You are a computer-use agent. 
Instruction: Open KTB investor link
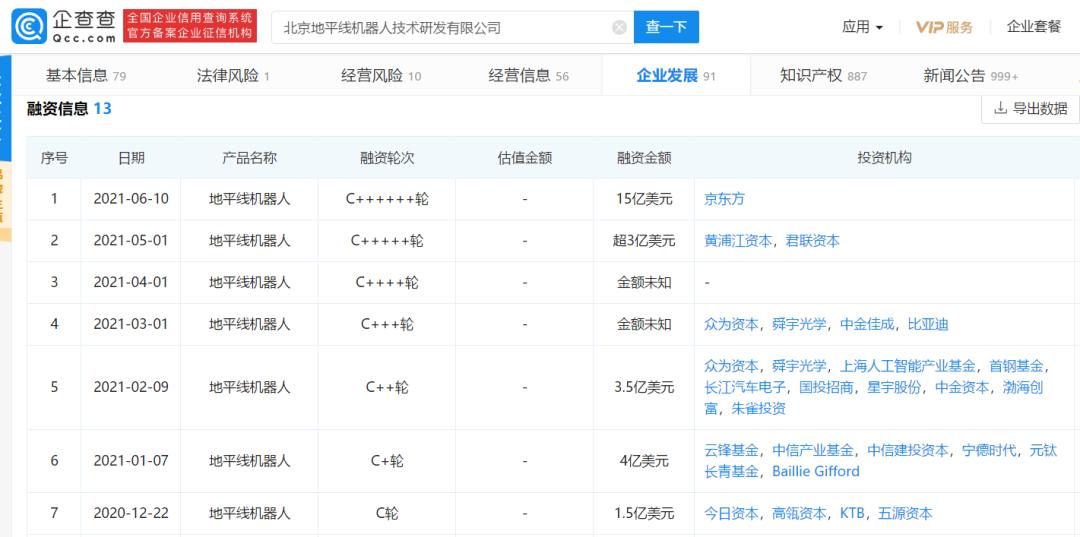coord(852,513)
